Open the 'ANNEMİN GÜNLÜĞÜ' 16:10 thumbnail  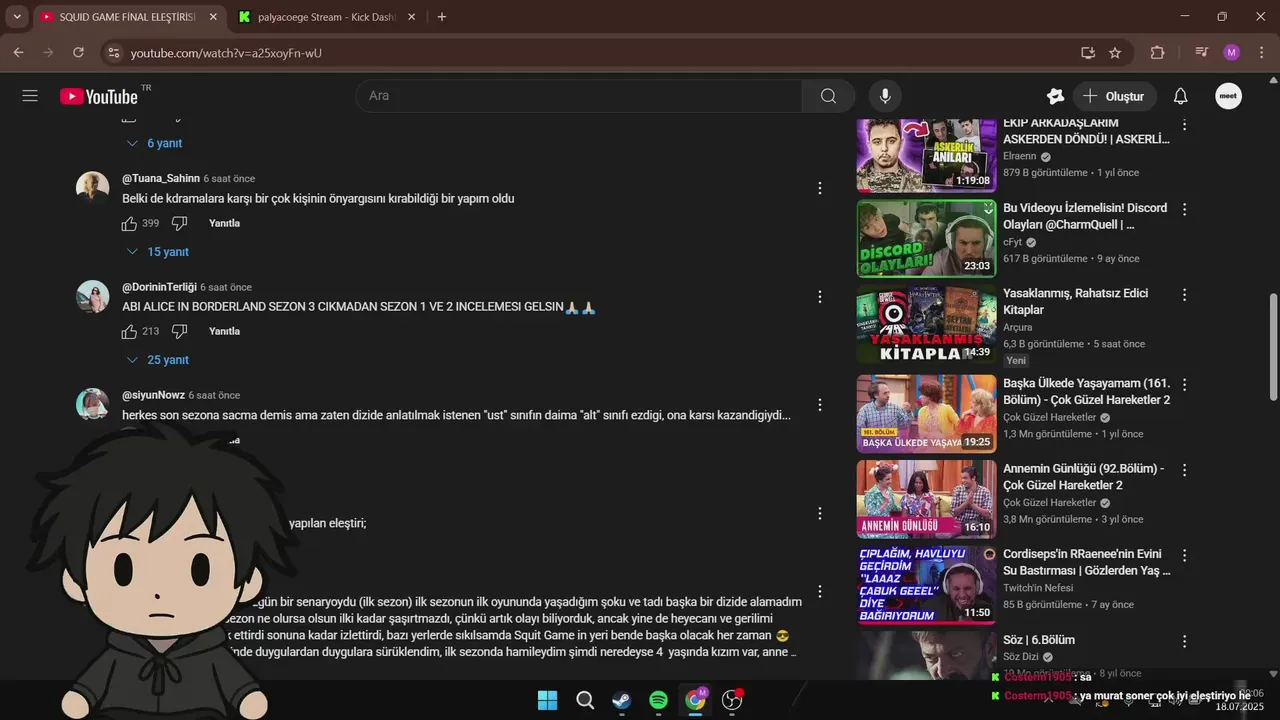pos(926,498)
